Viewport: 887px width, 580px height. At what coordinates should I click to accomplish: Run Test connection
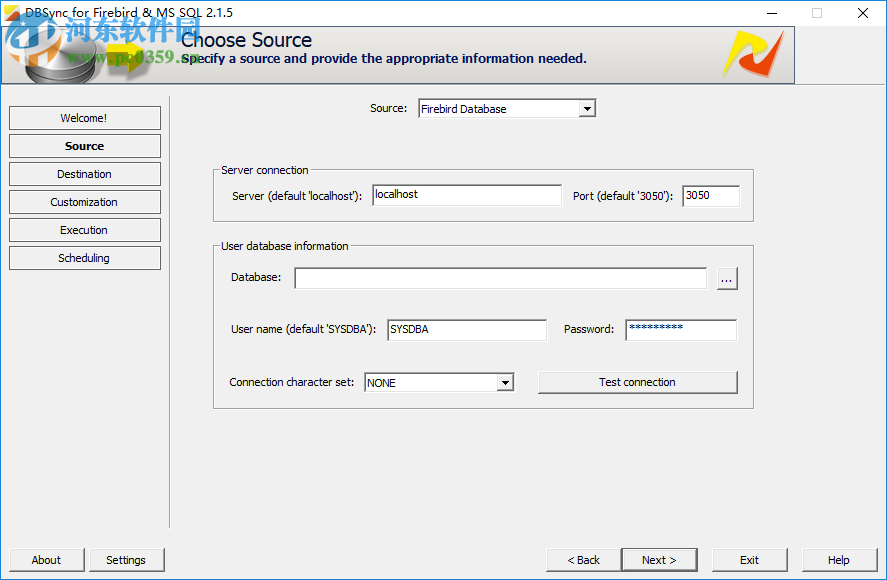tap(637, 382)
